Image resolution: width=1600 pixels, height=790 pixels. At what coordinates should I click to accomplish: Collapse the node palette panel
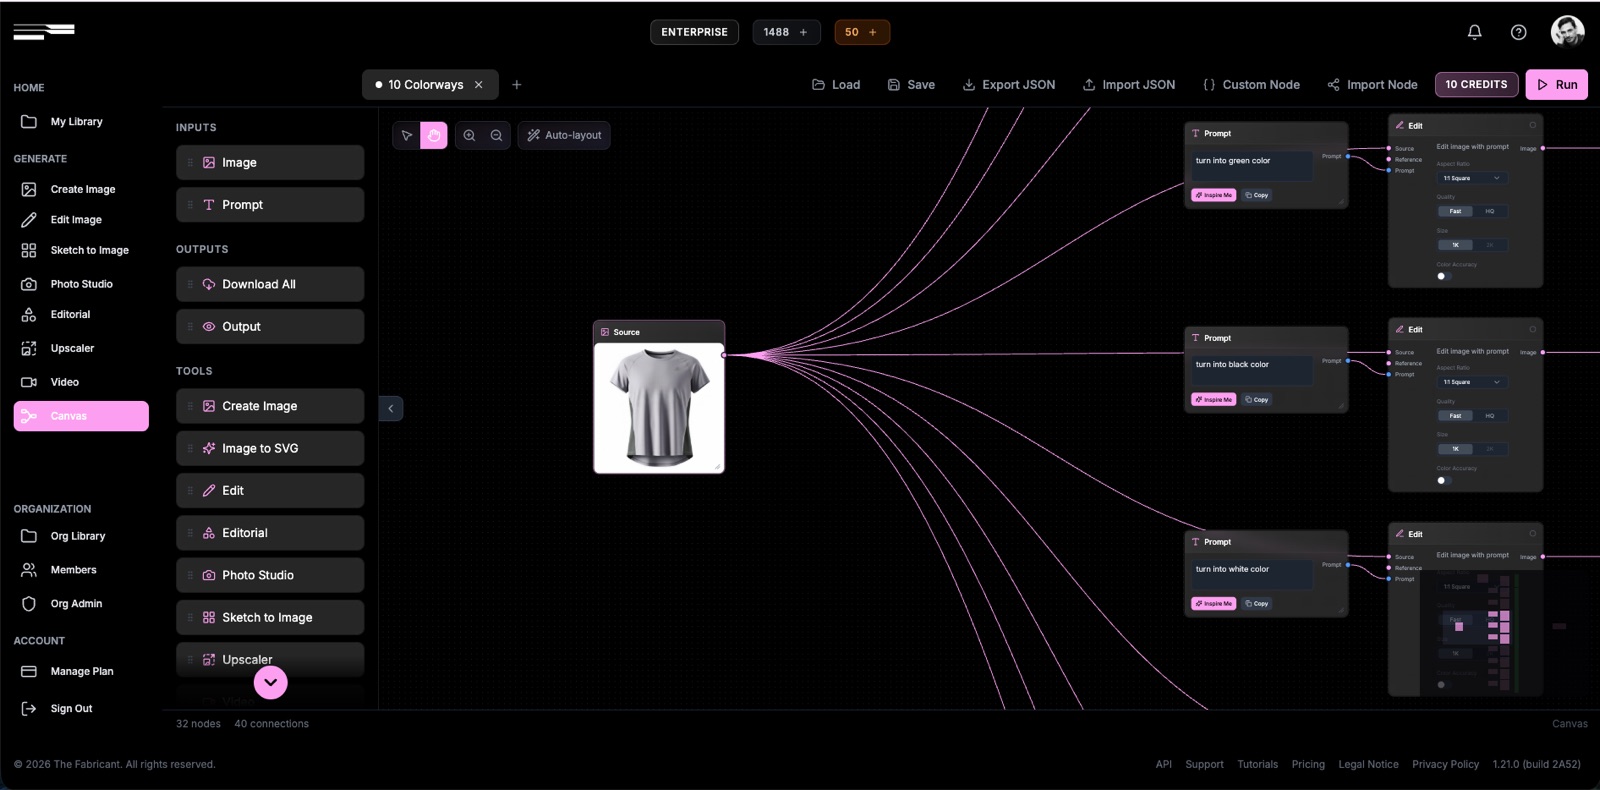pos(391,408)
